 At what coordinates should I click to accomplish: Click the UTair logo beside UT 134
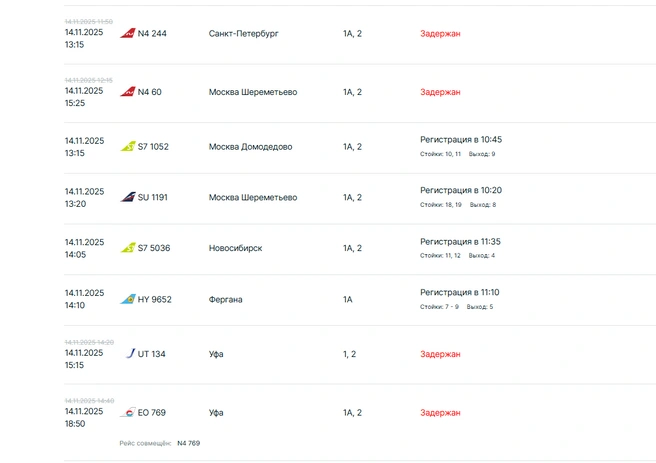click(131, 353)
